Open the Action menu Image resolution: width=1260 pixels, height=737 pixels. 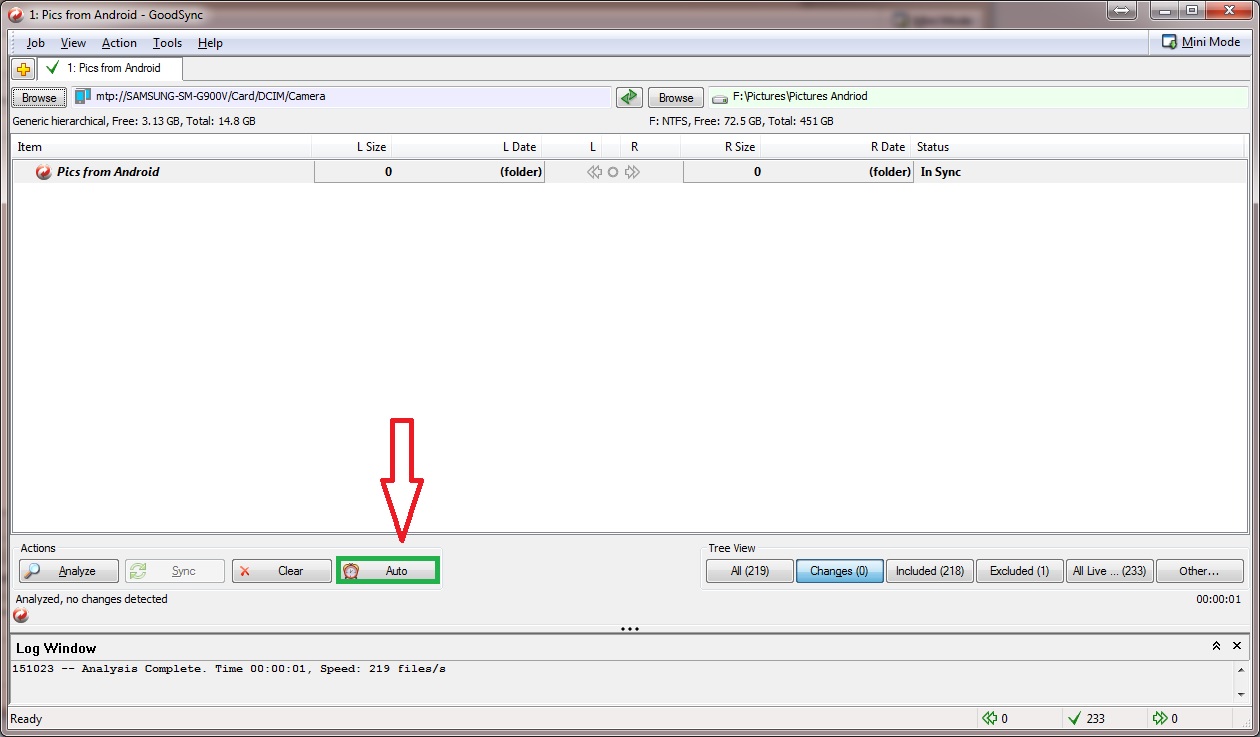coord(119,43)
